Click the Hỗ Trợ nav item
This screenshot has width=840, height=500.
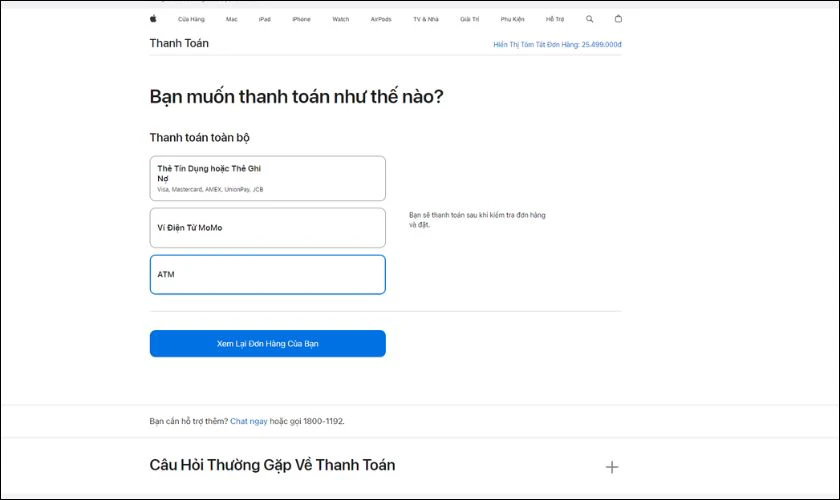pos(555,19)
